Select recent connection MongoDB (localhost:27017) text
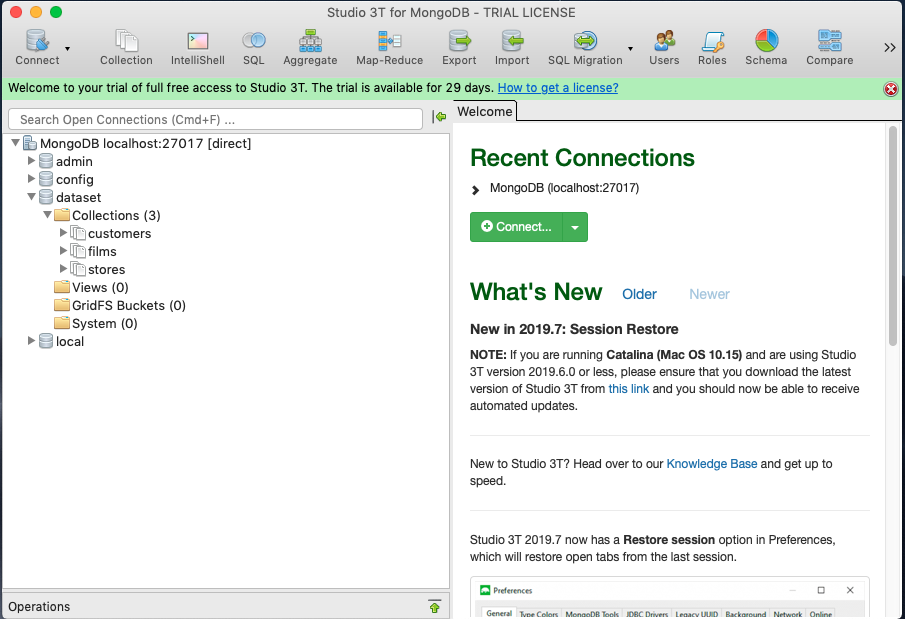Screen dimensions: 905x619 click(x=564, y=188)
